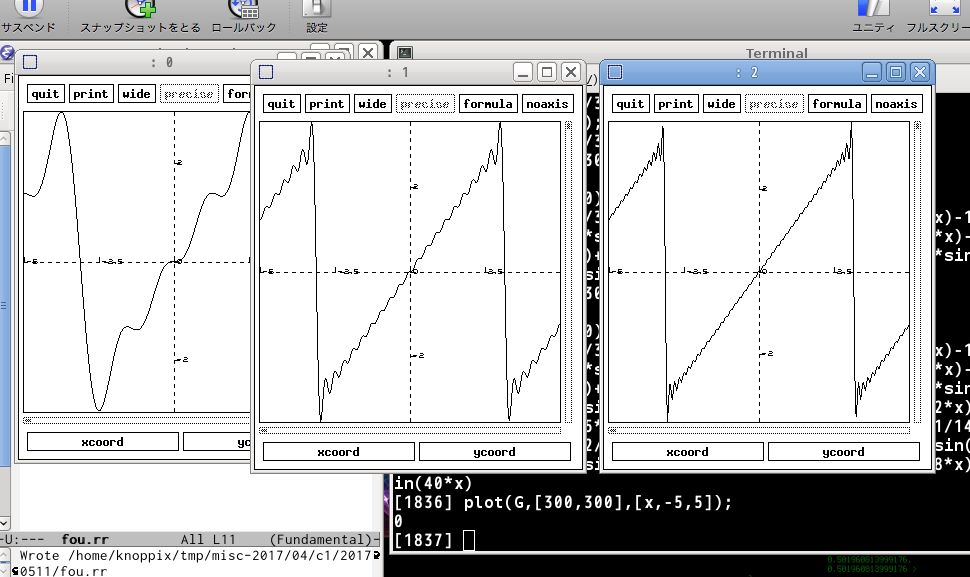
Task: Open window menu icon of plot window 1
Action: [x=266, y=72]
